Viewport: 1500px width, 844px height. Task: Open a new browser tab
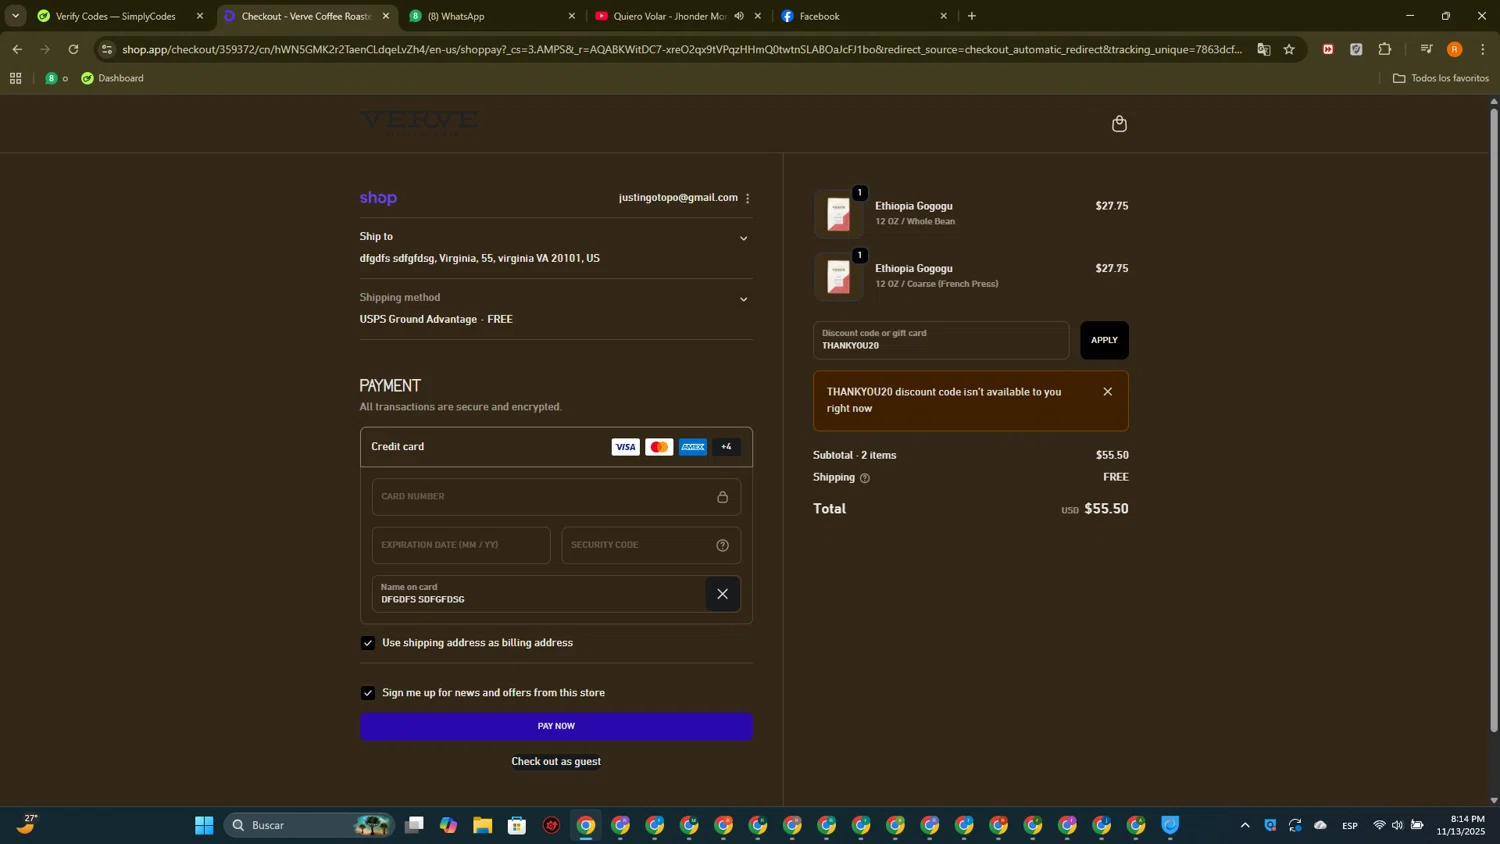coord(972,16)
